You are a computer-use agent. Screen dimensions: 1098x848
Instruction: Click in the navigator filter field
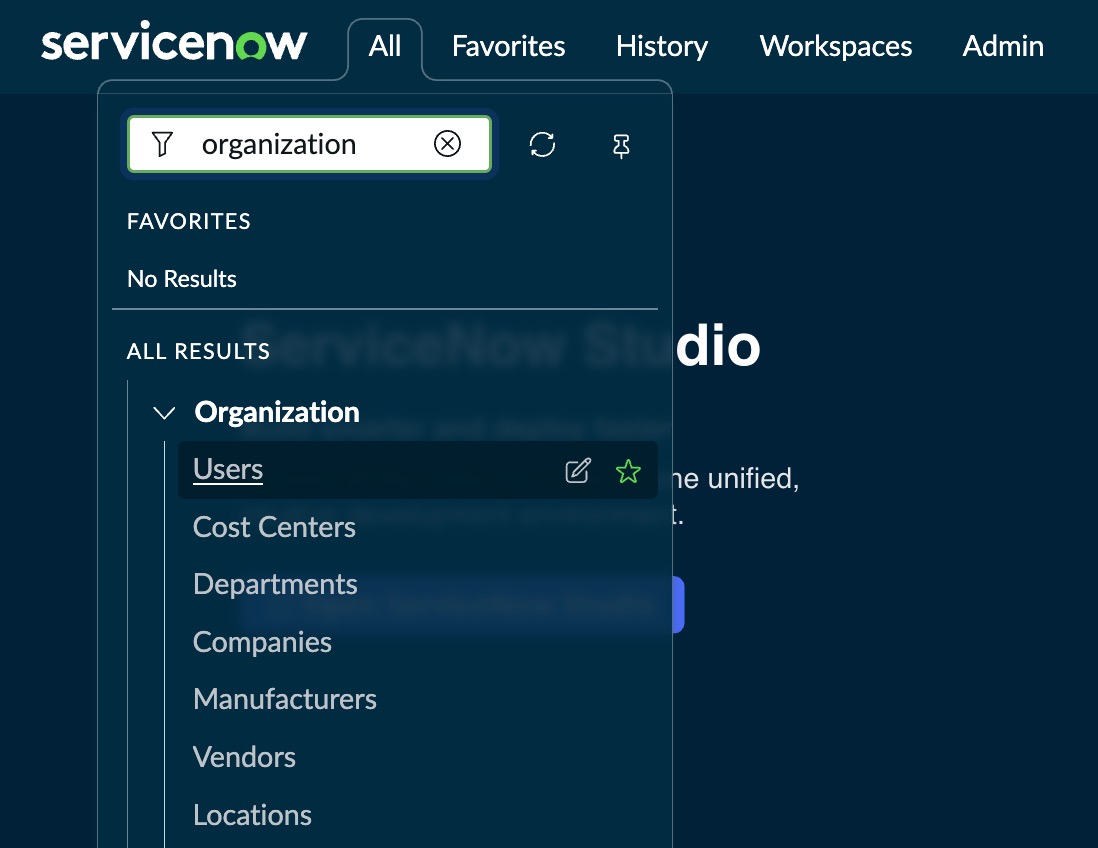[309, 144]
